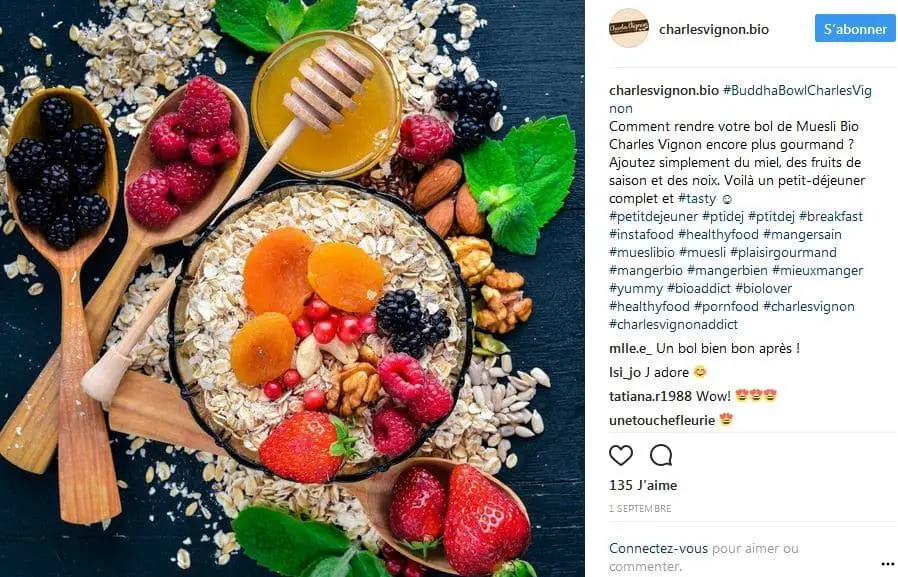Open the muesli bowl post photo
This screenshot has width=898, height=577.
(x=292, y=288)
